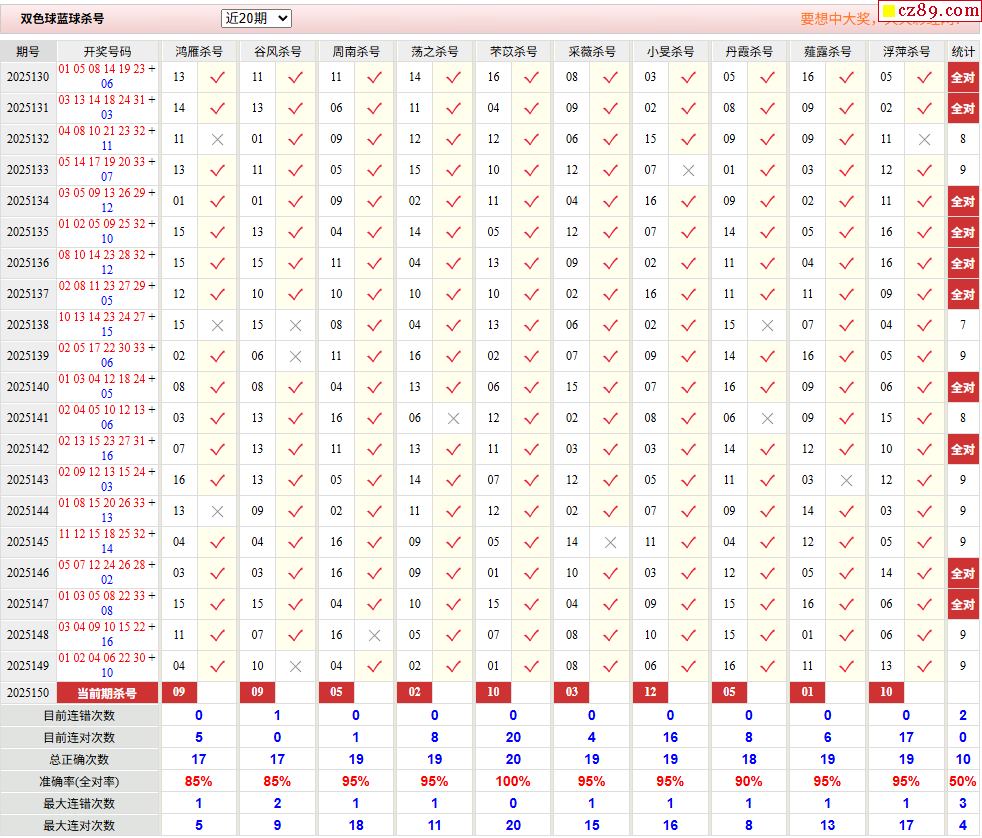982x838 pixels.
Task: Click the 全对 badge for period 2025130
Action: pyautogui.click(x=963, y=77)
